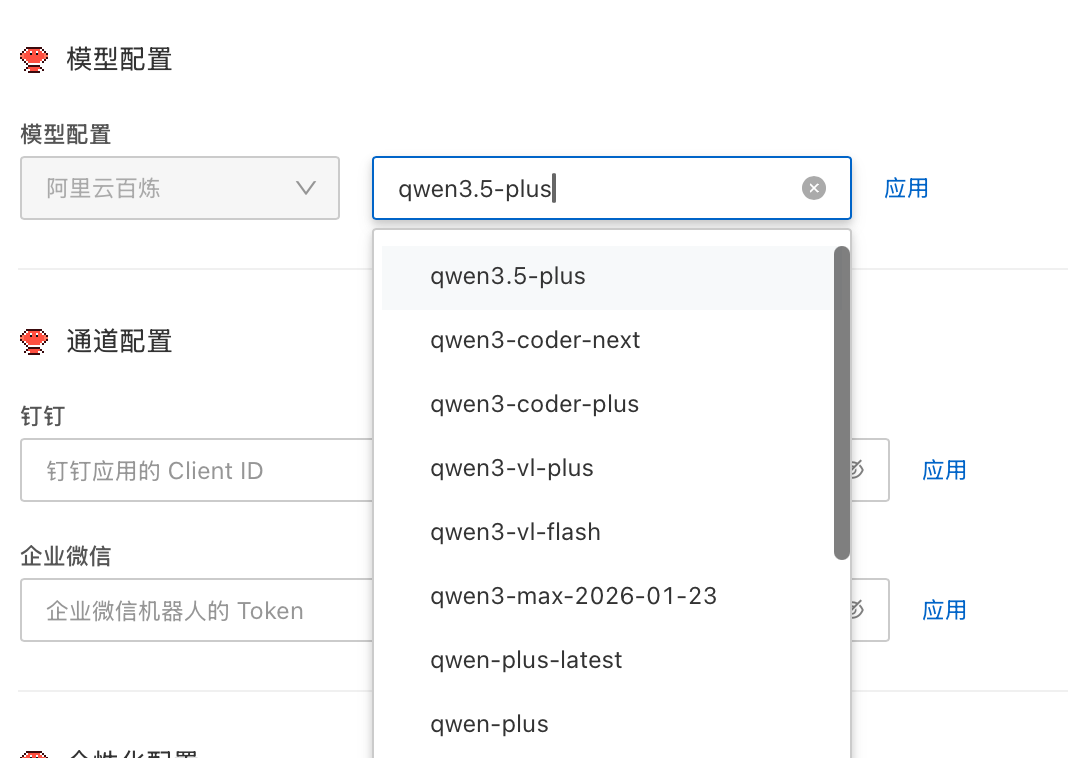Select qwen3-max-2026-01-23 option
This screenshot has height=758, width=1068.
pos(608,597)
